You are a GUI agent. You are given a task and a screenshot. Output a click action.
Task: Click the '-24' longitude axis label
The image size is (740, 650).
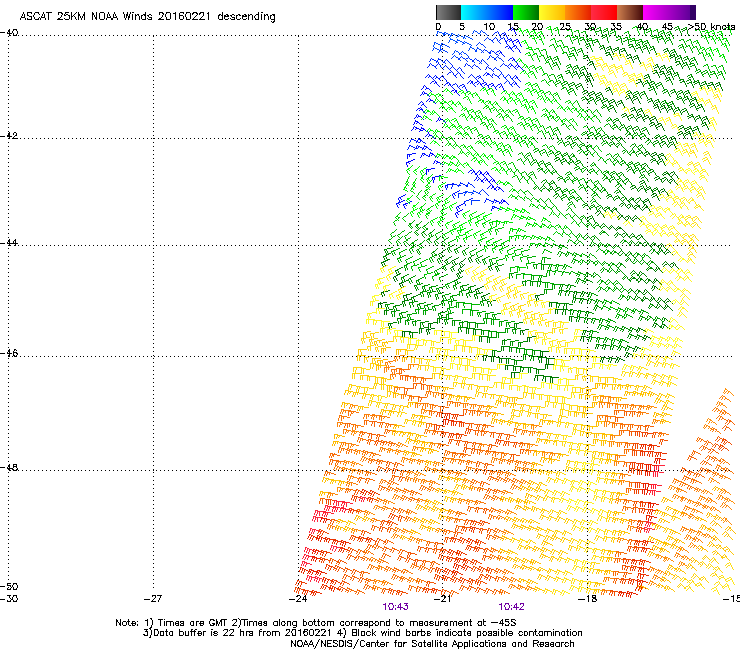pyautogui.click(x=298, y=599)
